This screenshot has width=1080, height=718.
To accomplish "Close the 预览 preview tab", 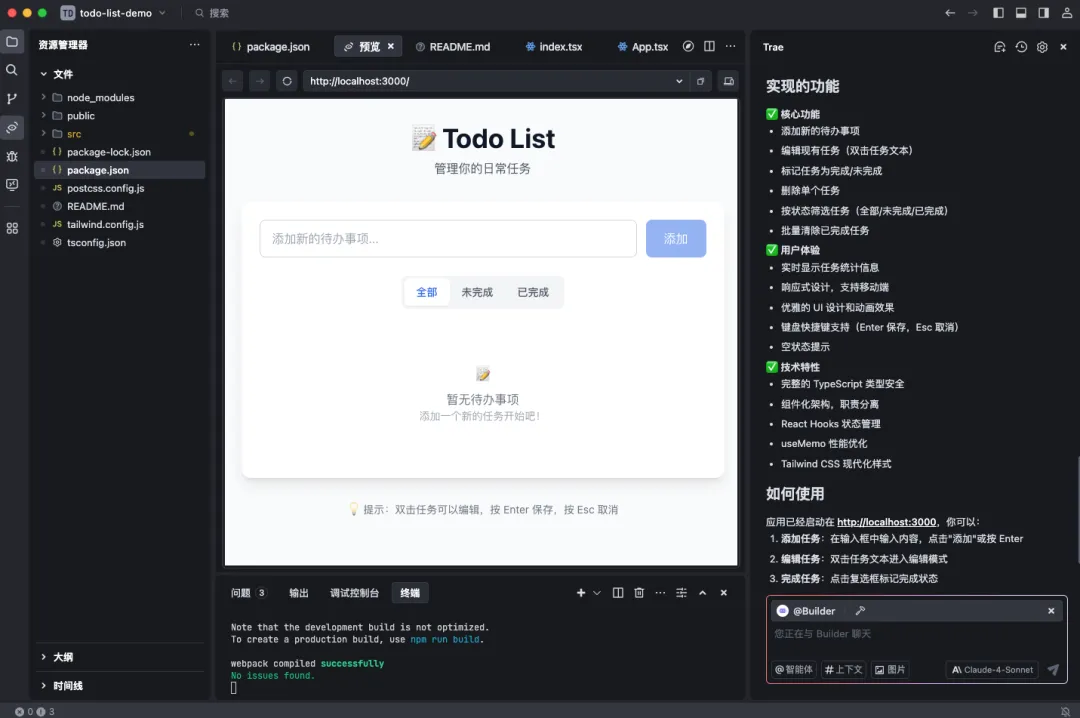I will pyautogui.click(x=391, y=46).
